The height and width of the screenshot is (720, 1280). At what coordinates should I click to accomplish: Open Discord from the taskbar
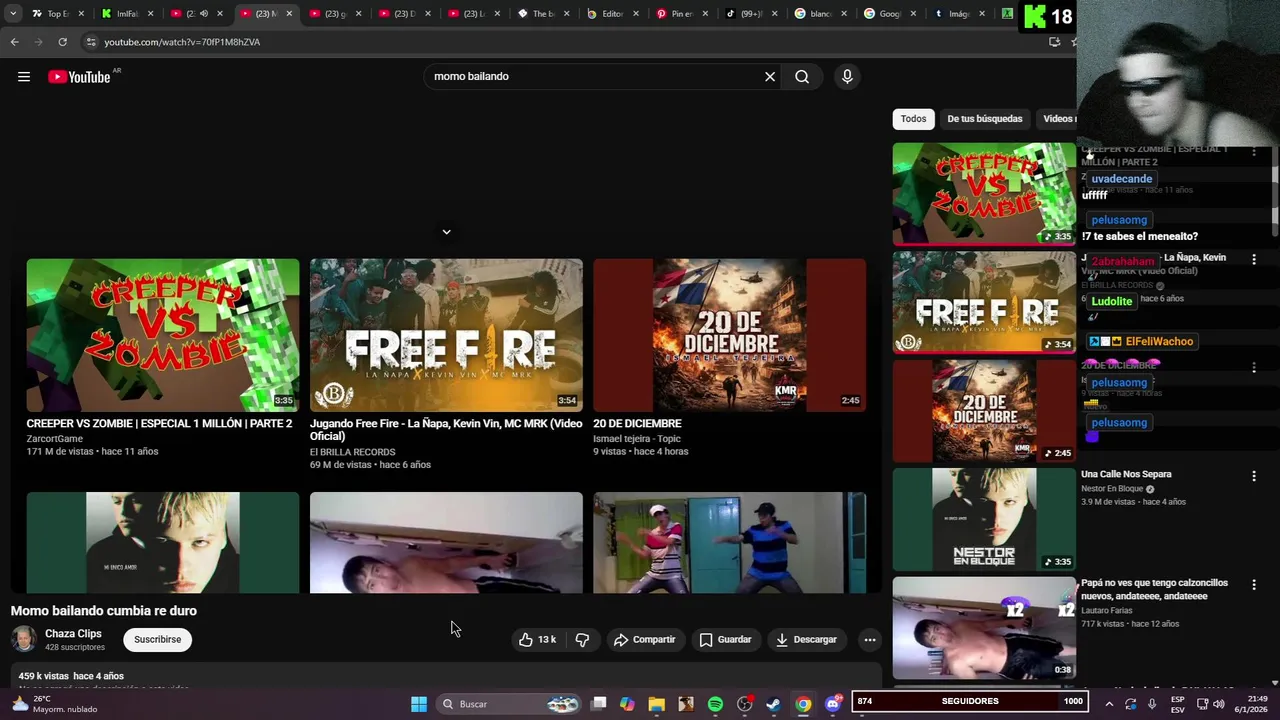point(832,704)
